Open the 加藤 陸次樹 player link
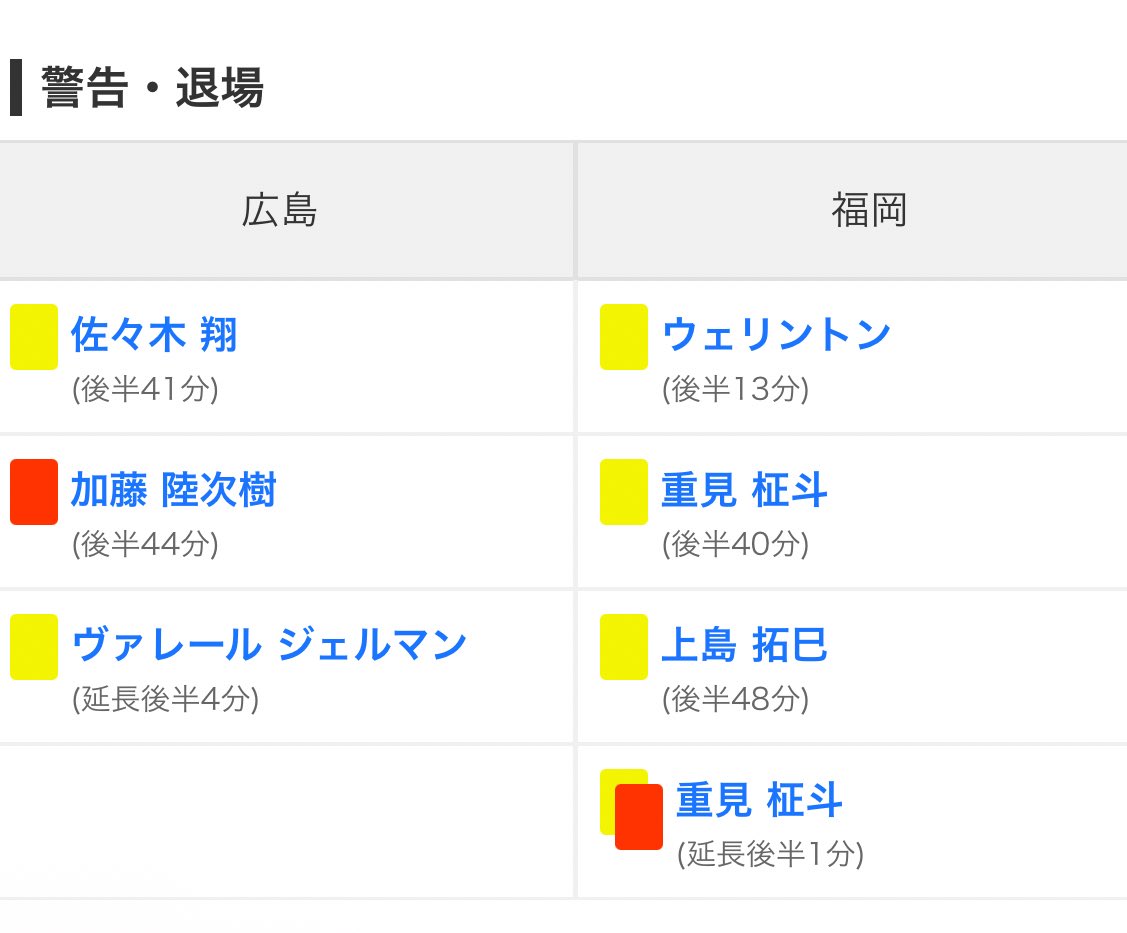 [173, 490]
